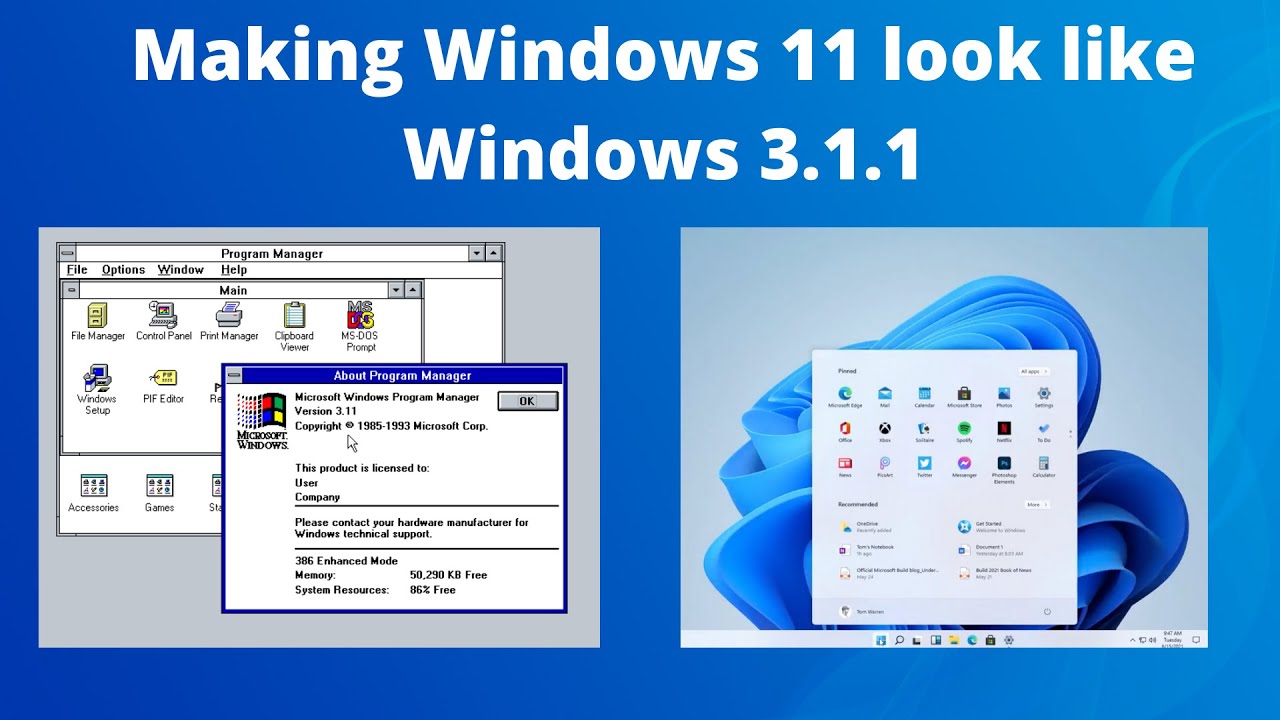
Task: Click Tom Warren user account
Action: coord(863,611)
